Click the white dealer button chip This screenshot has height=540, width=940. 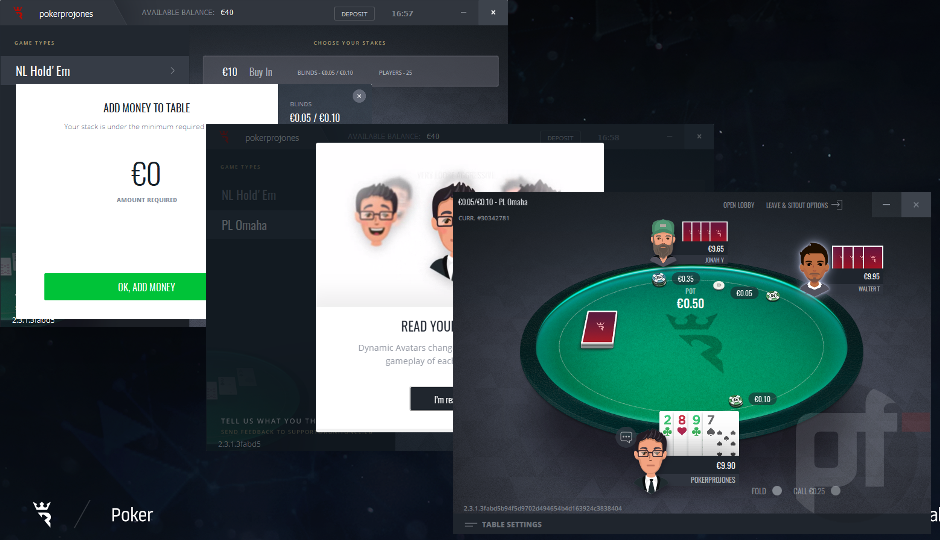[719, 285]
